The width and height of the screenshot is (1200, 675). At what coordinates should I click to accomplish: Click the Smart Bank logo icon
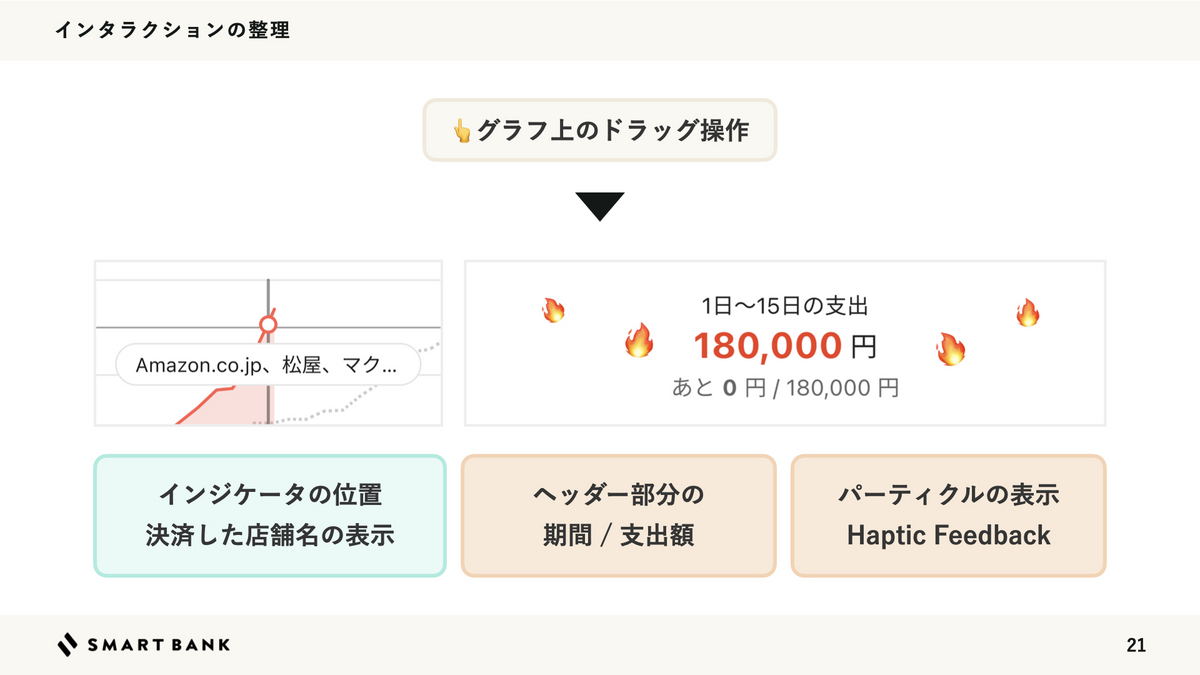click(x=67, y=645)
